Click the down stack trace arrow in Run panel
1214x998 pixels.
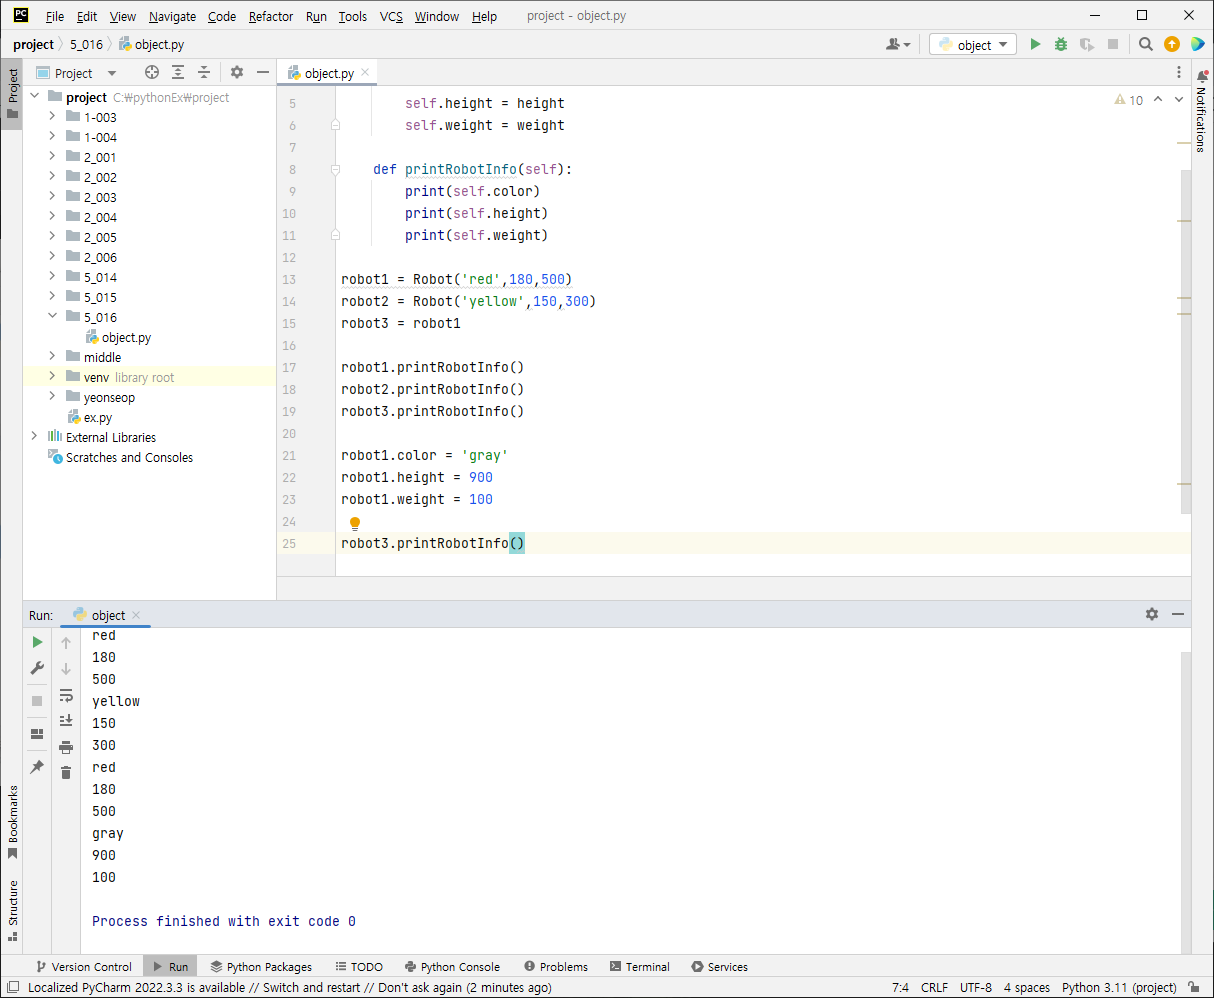click(x=66, y=669)
